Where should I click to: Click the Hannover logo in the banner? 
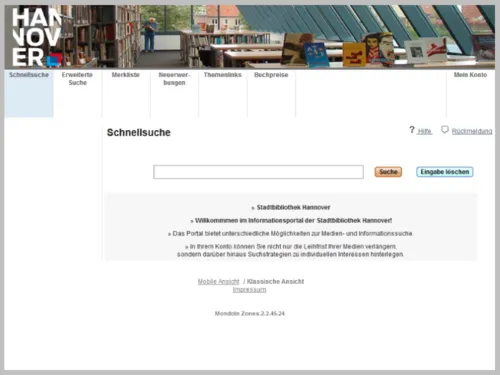[x=37, y=37]
